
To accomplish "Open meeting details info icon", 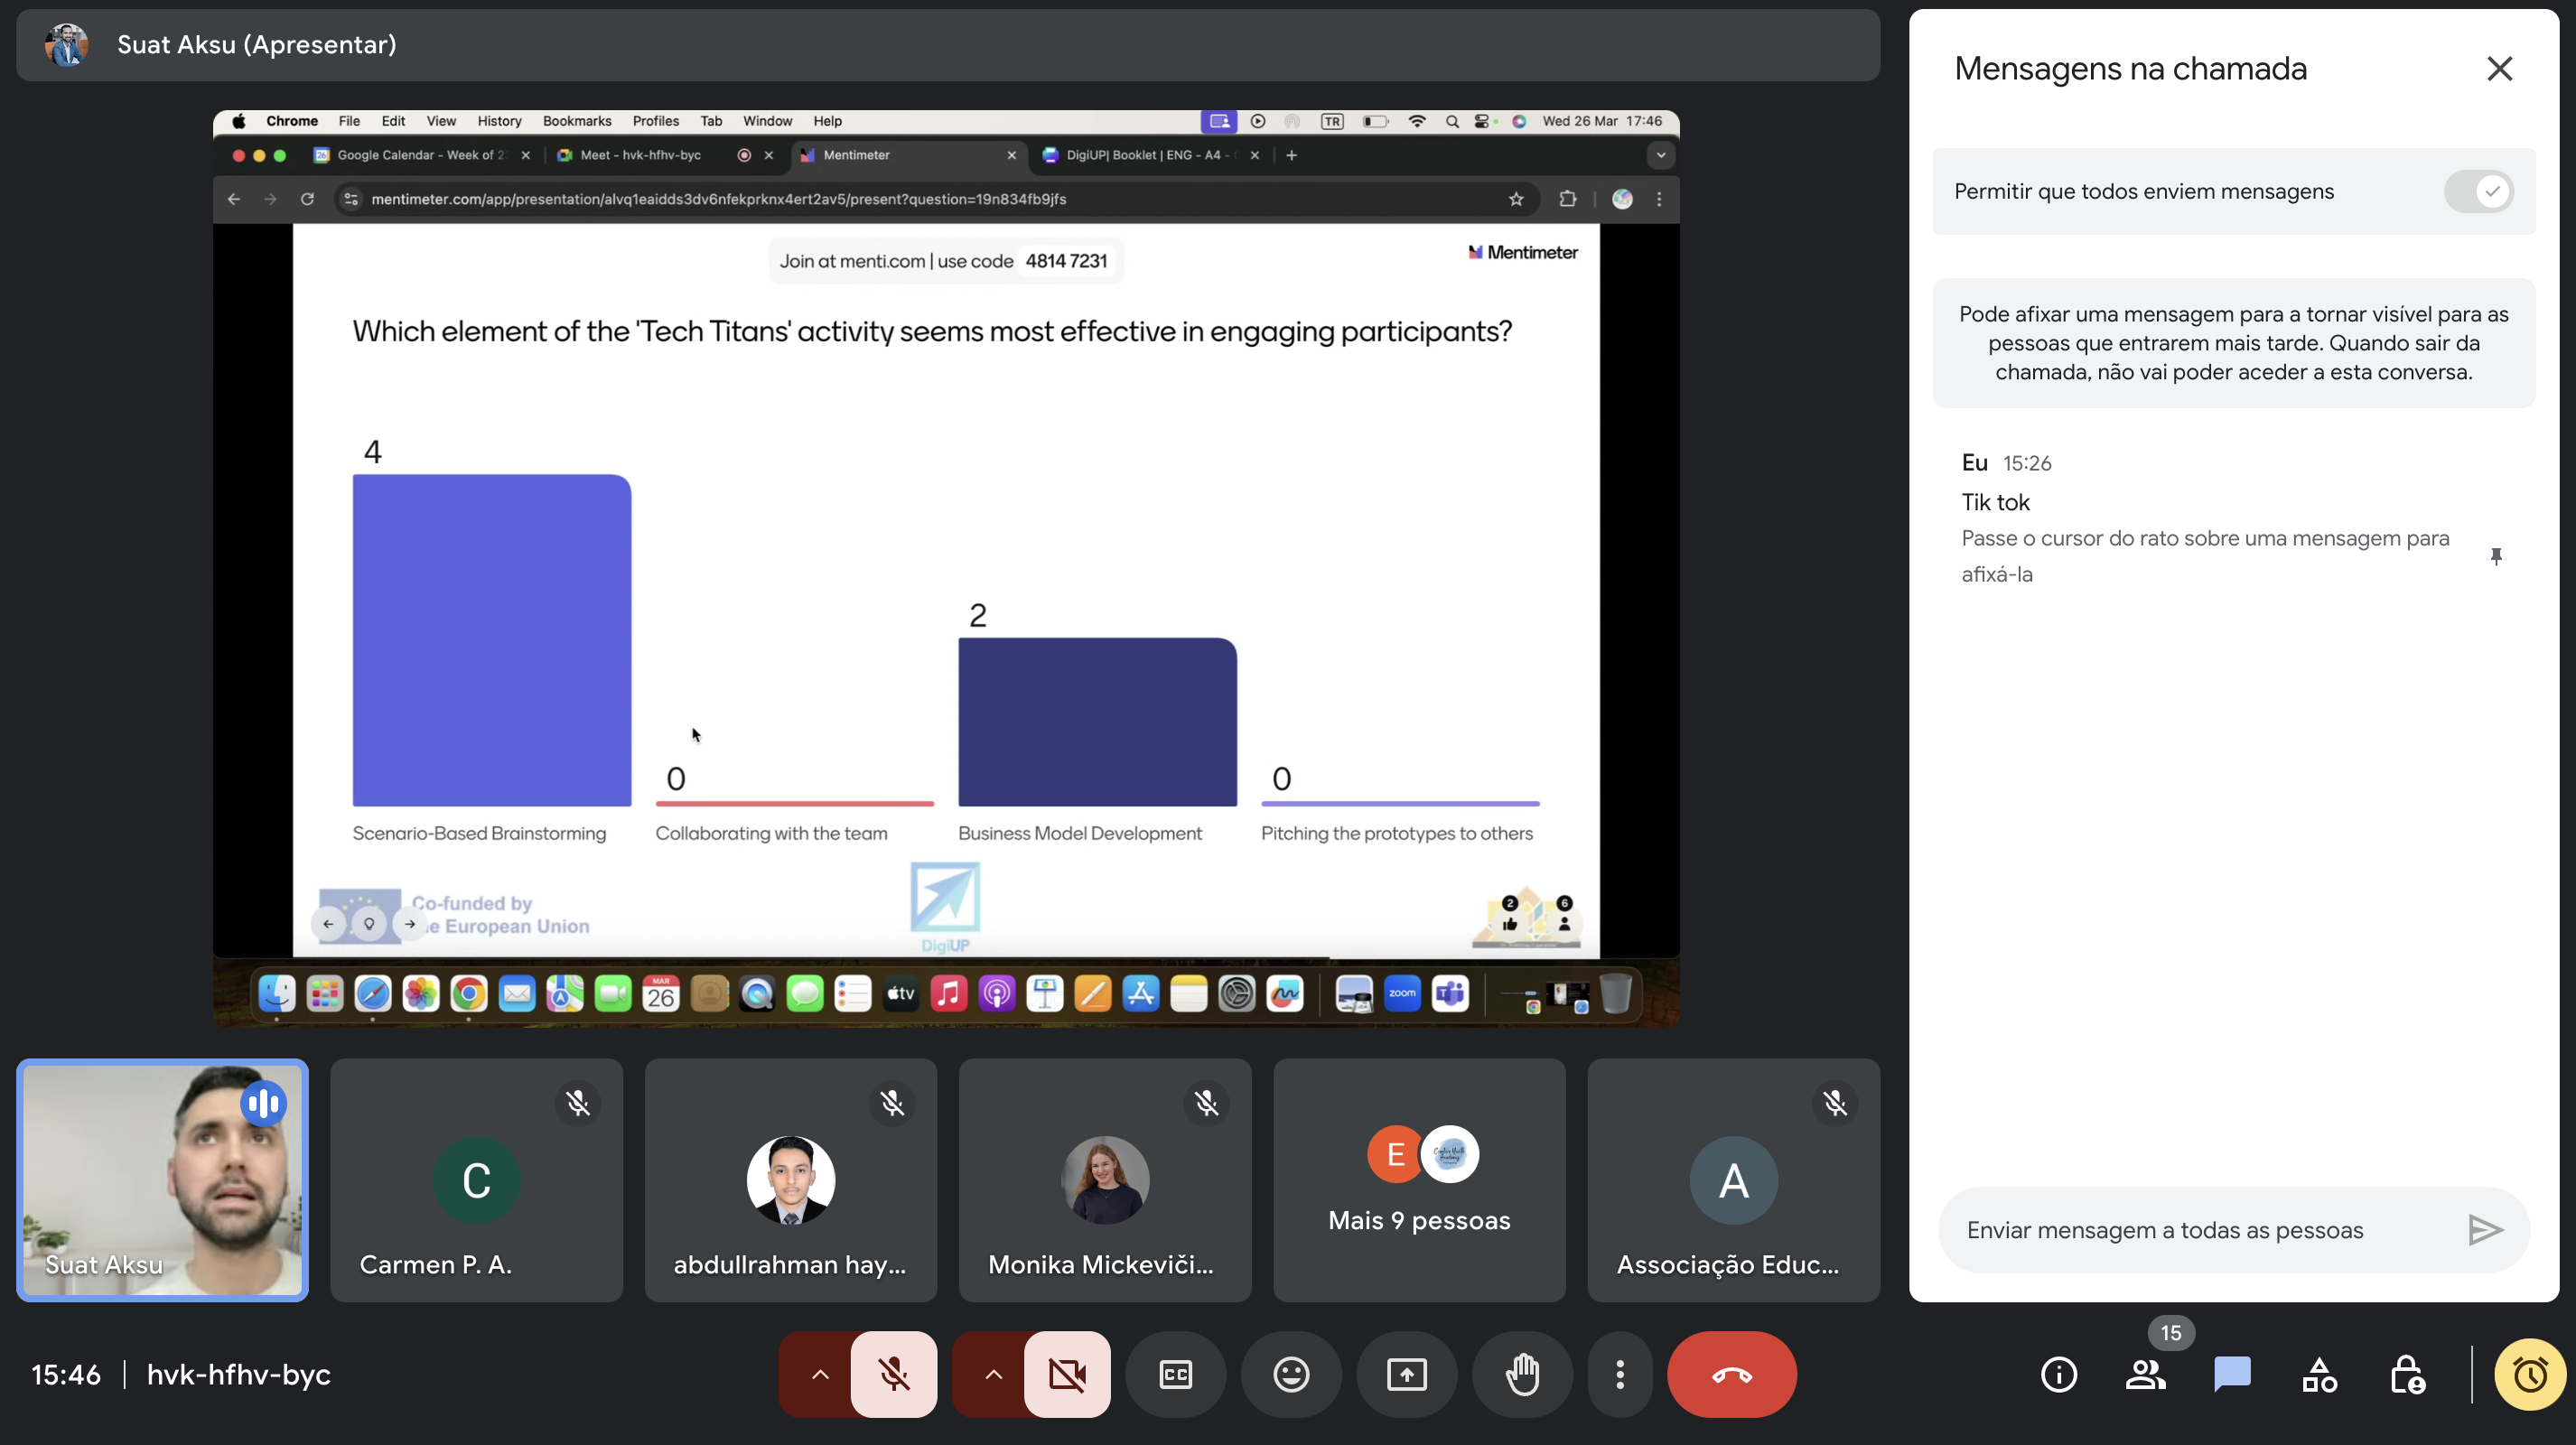I will 2058,1374.
